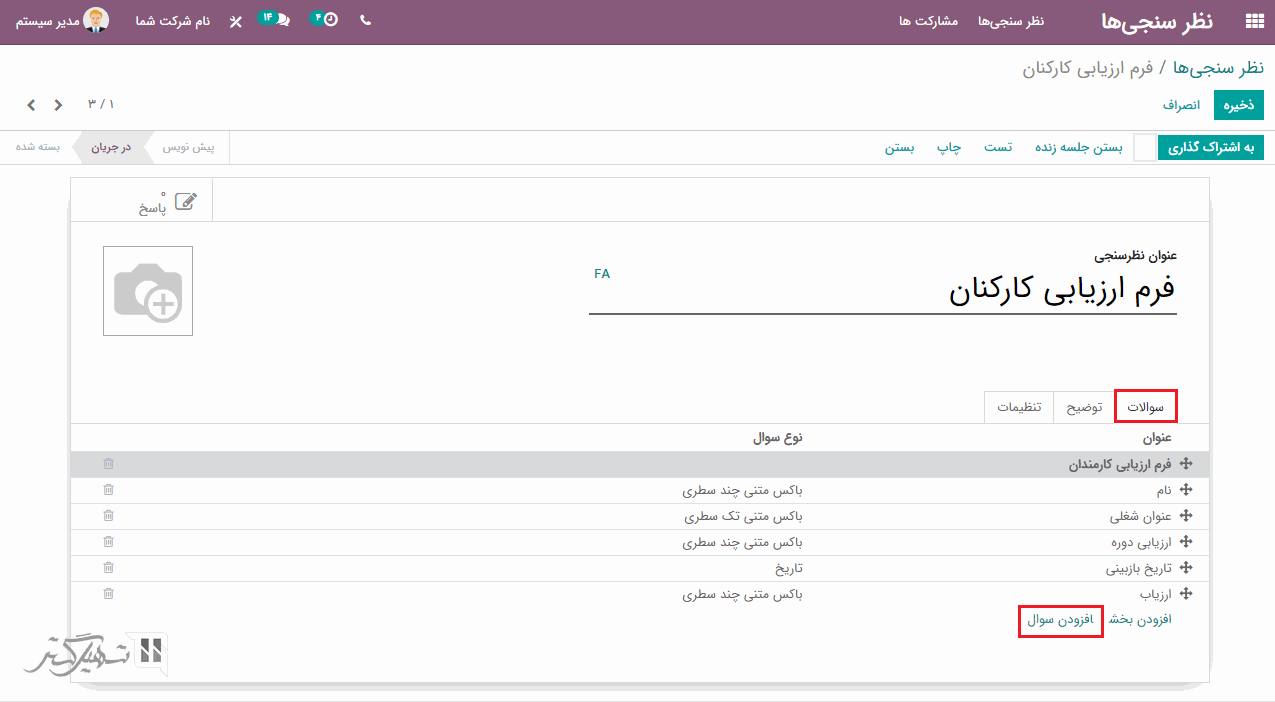Go to the next record arrow
This screenshot has height=702, width=1275.
[31, 105]
